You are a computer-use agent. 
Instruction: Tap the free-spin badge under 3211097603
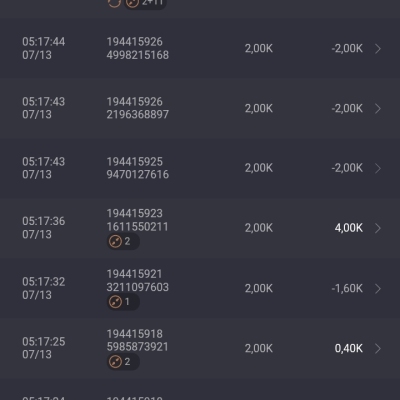pos(123,302)
